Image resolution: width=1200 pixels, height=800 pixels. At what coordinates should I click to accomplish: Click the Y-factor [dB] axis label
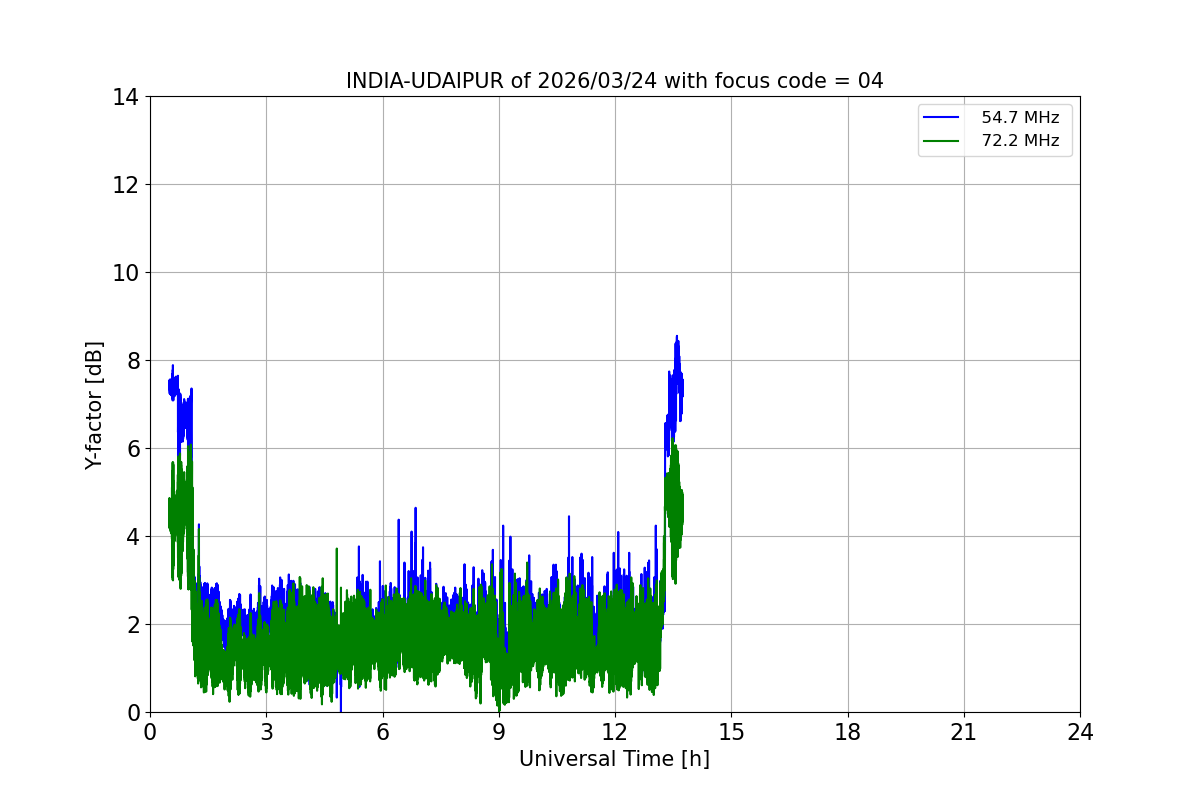(94, 405)
